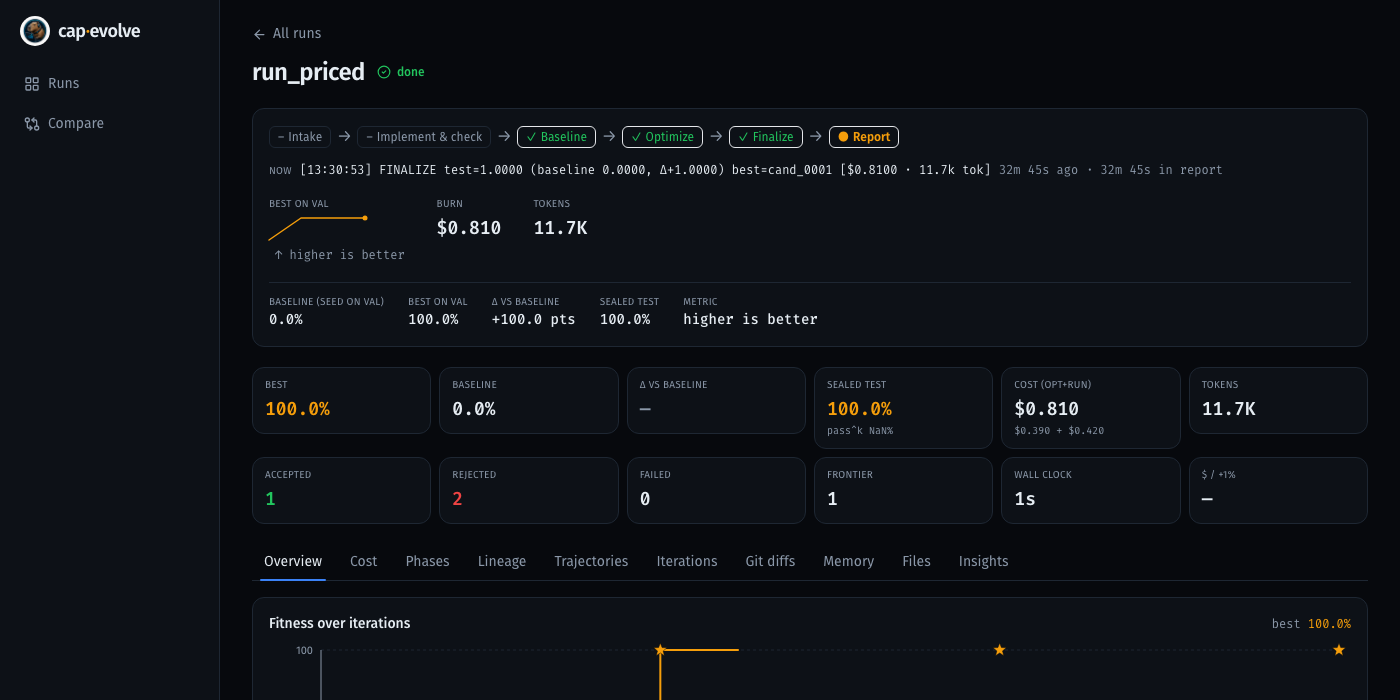Switch to the Cost tab
1400x700 pixels.
pyautogui.click(x=364, y=562)
